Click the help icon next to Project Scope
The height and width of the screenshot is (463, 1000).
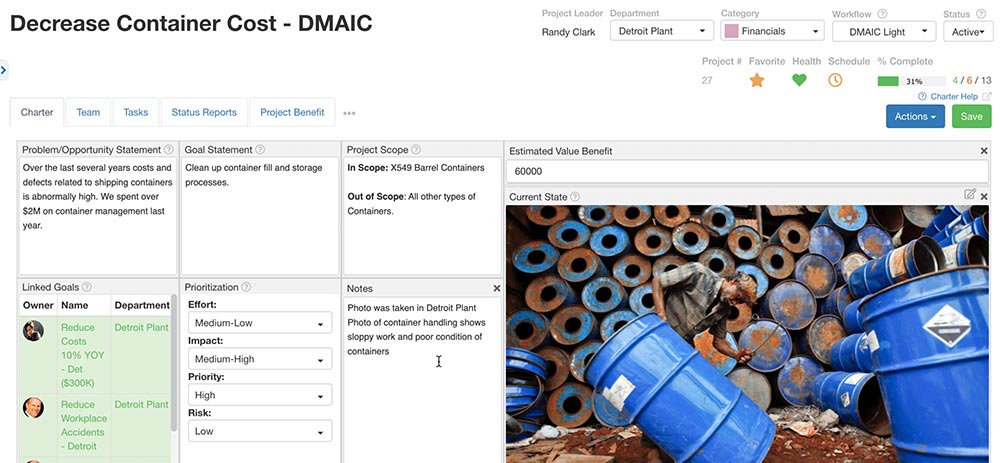tap(416, 149)
